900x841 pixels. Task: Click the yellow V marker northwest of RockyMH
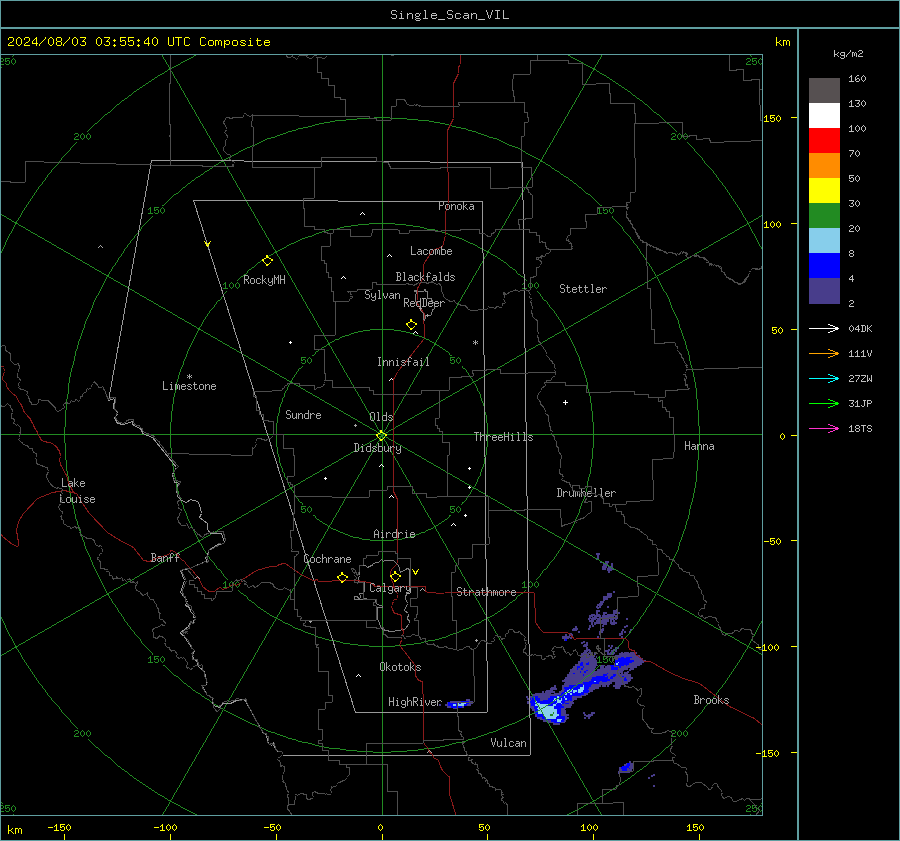point(208,244)
